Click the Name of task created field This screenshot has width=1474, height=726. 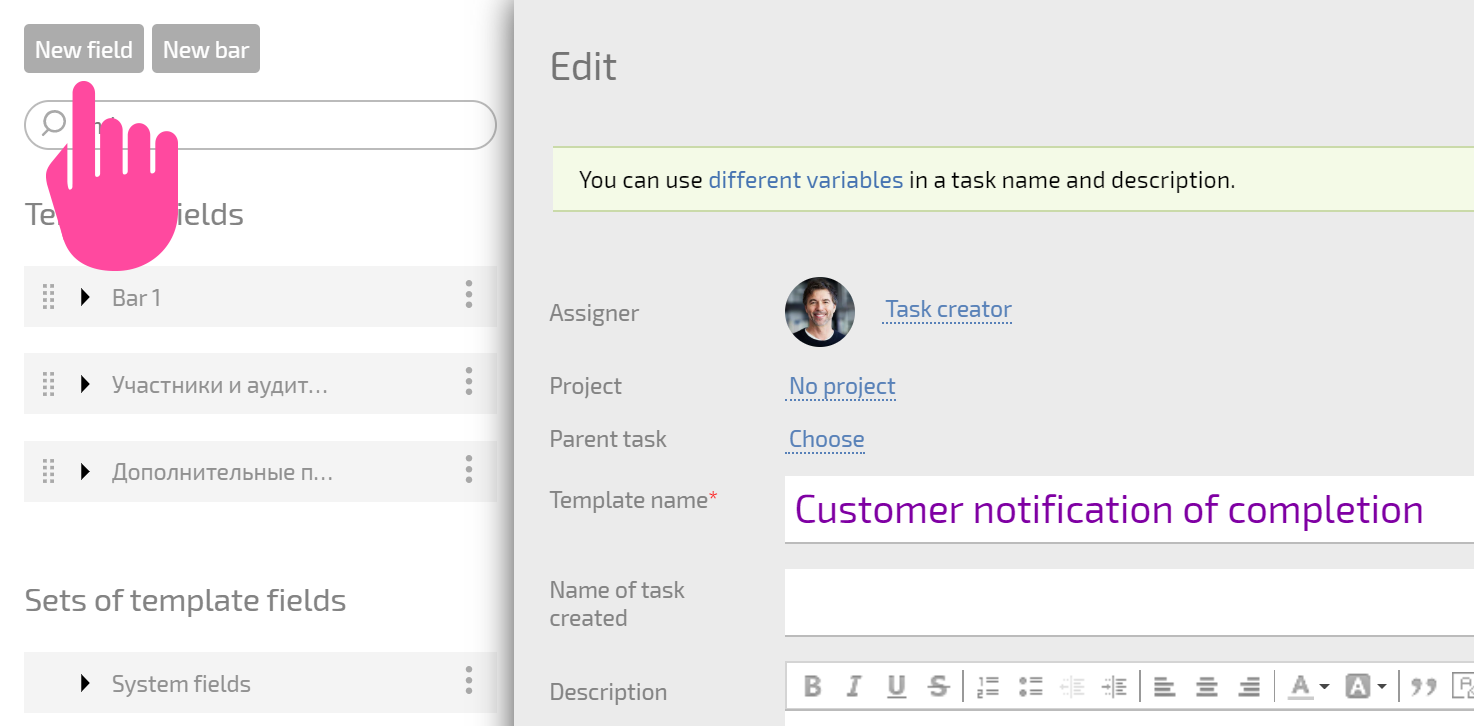coord(1129,602)
